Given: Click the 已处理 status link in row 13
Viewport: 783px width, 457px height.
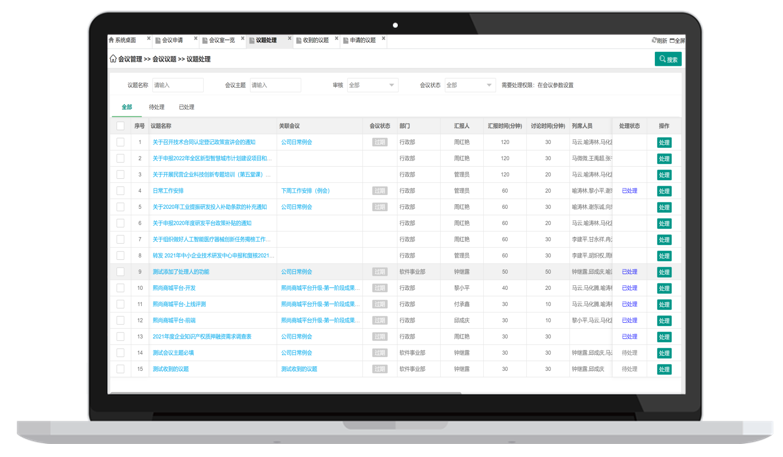Looking at the screenshot, I should click(x=629, y=337).
